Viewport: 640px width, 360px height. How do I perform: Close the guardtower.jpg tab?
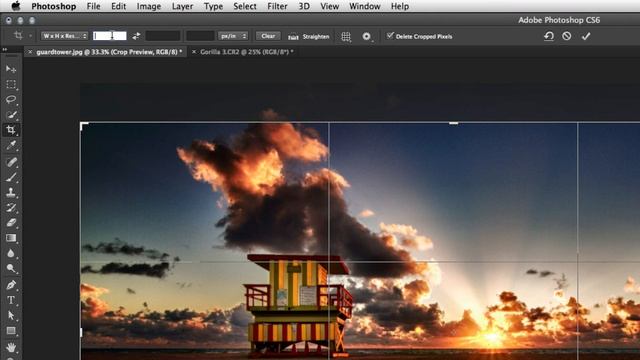[30, 52]
